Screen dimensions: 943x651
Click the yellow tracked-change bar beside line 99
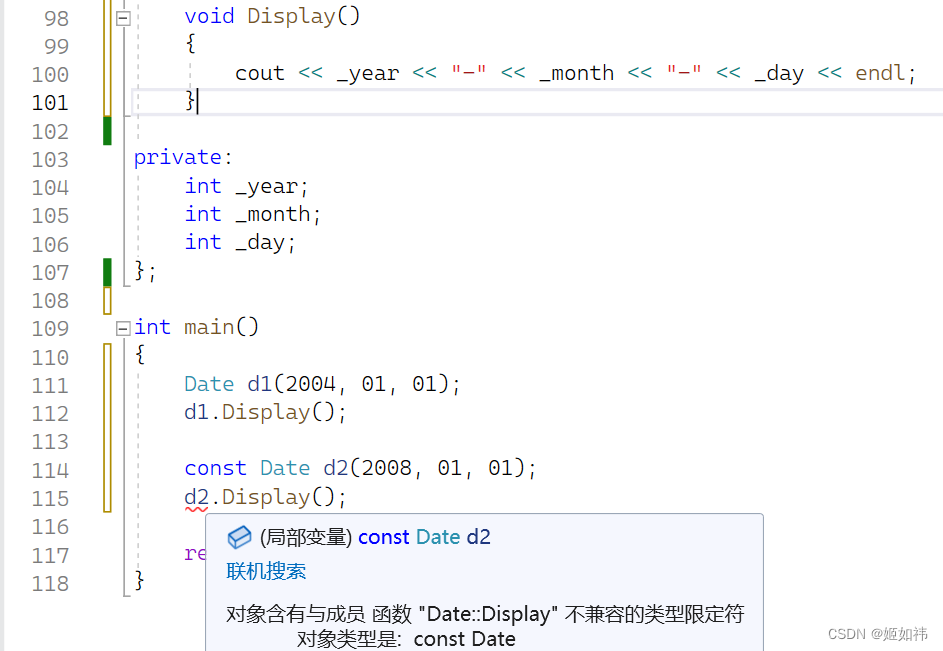pos(107,45)
